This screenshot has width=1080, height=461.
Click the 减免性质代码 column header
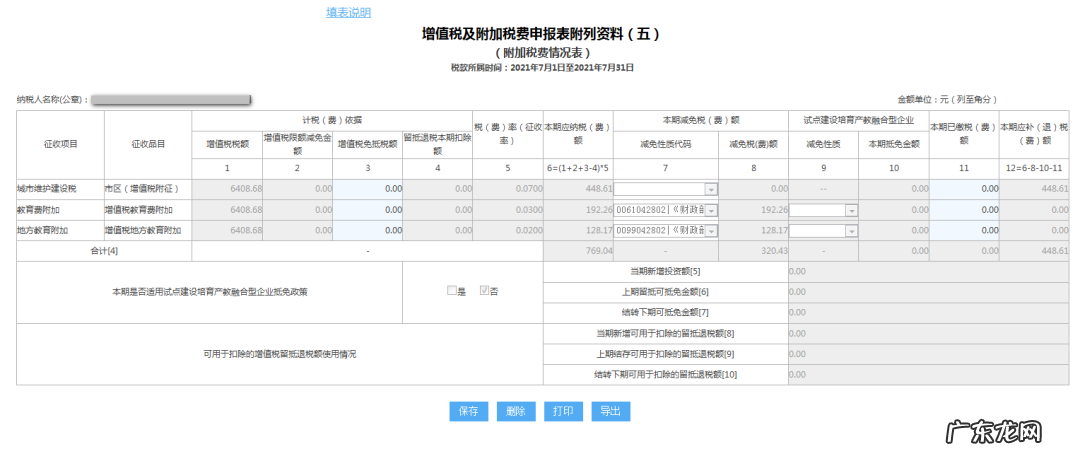(665, 144)
